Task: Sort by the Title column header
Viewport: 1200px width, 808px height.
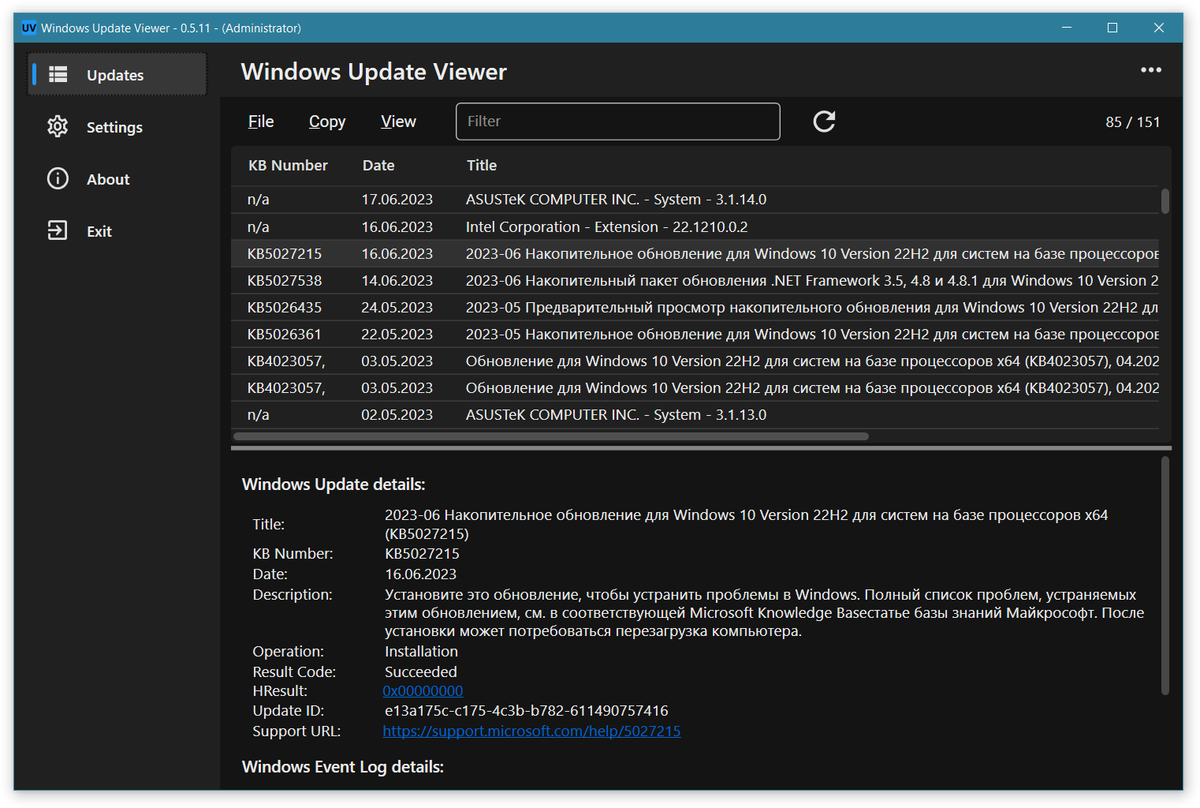Action: coord(482,165)
